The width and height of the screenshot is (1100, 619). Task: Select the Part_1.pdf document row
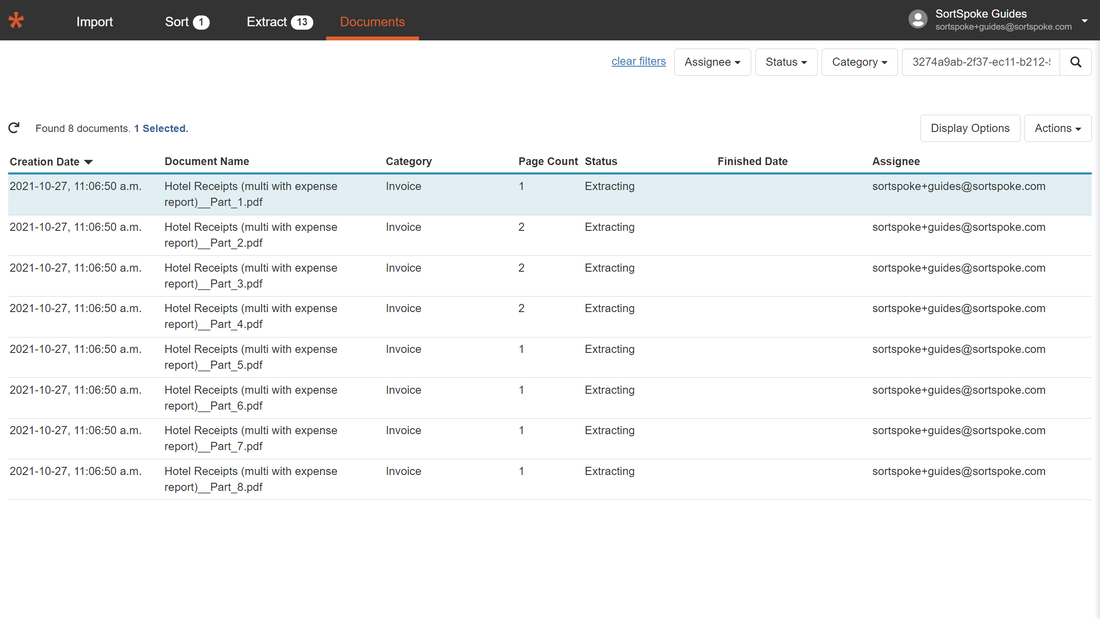(x=550, y=194)
